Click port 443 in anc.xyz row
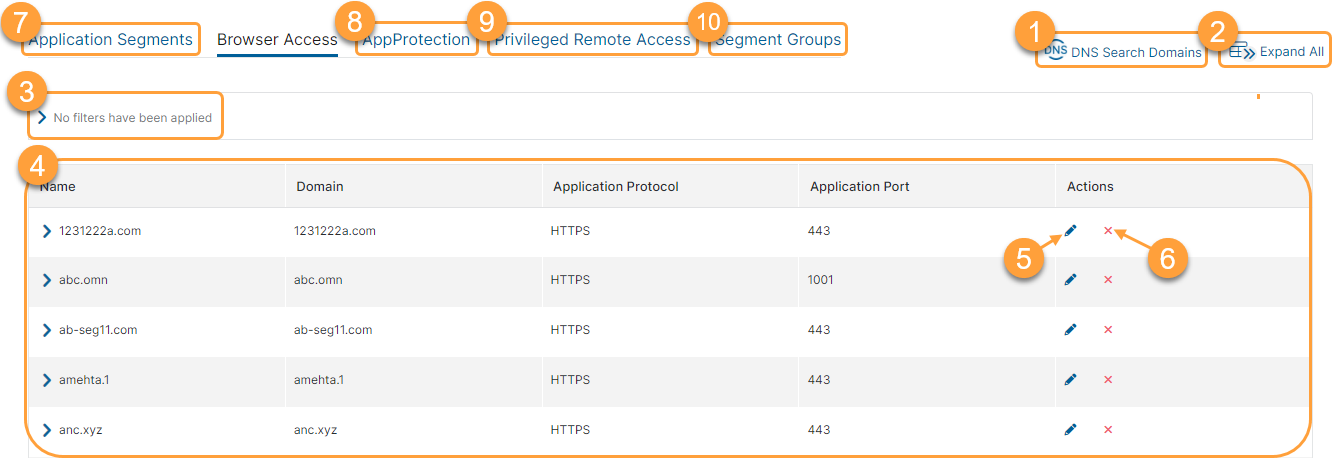The width and height of the screenshot is (1332, 458). click(x=819, y=430)
